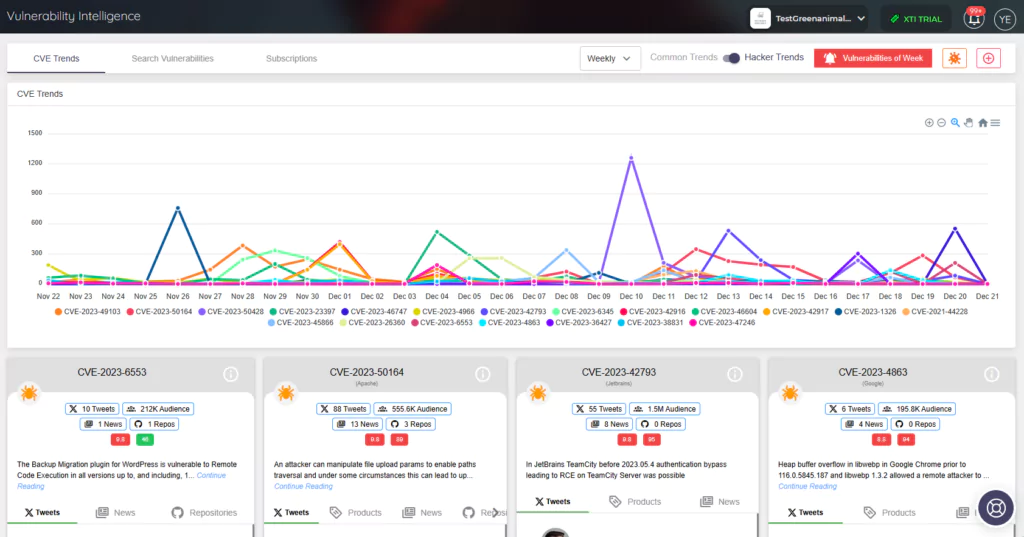Select Tweets tab on CVE-2023-4863 card
Screen dimensions: 1024x537
coord(805,513)
